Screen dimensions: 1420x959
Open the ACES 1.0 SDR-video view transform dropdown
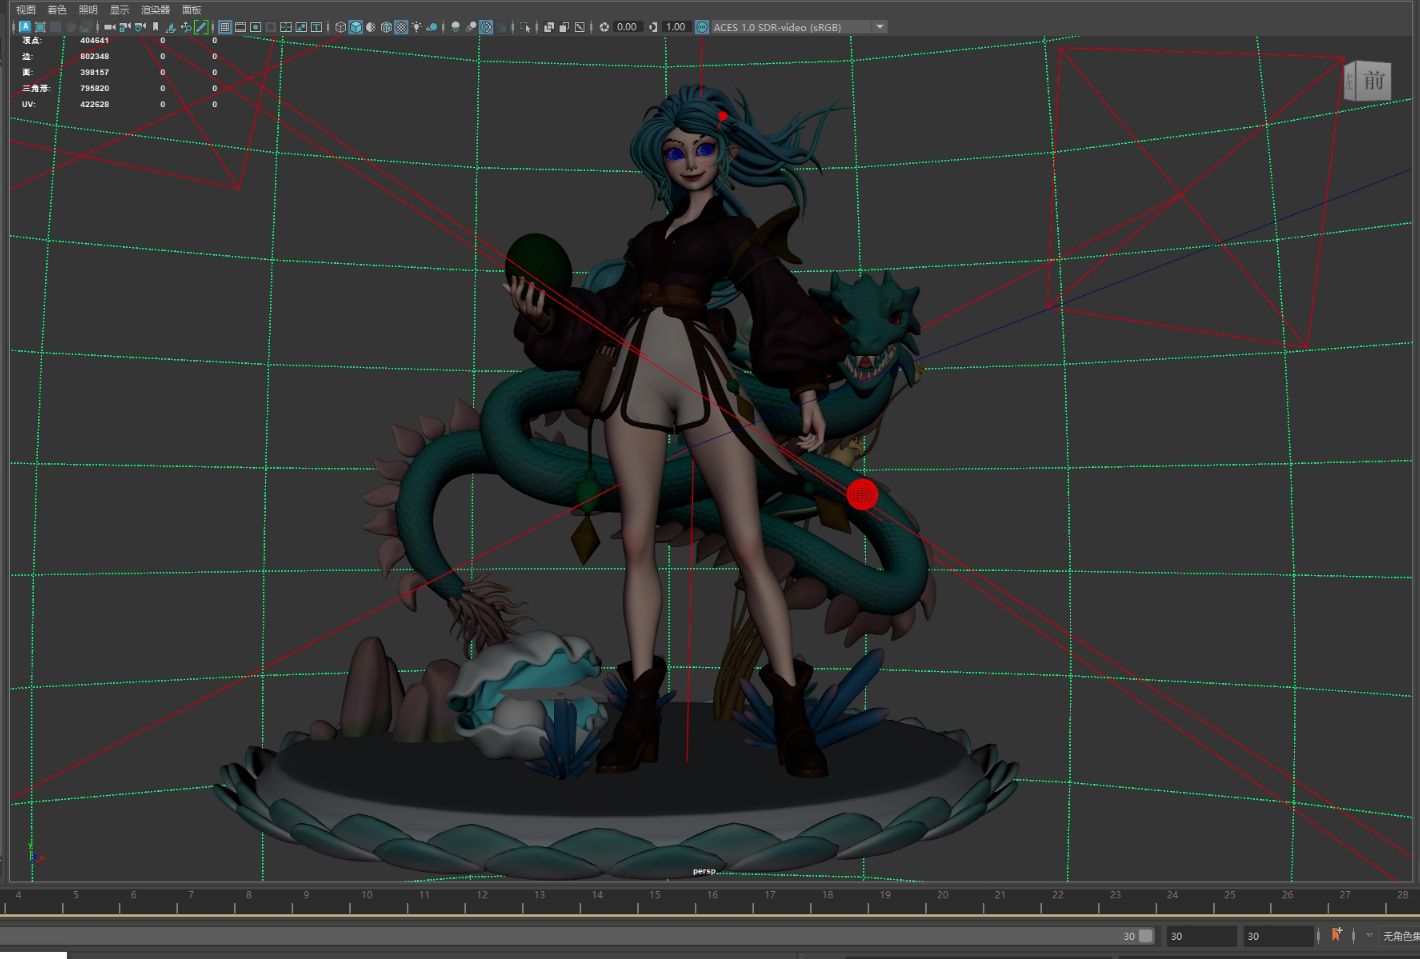coord(799,27)
